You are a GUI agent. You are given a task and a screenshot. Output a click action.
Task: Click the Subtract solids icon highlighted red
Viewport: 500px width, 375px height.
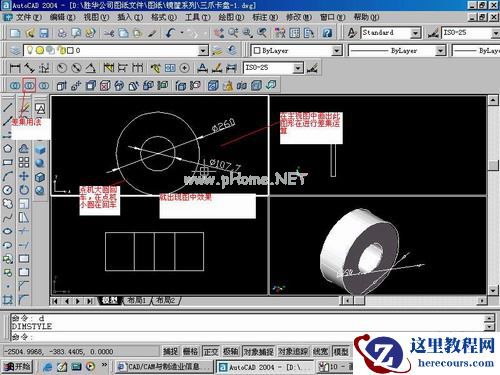coord(29,86)
